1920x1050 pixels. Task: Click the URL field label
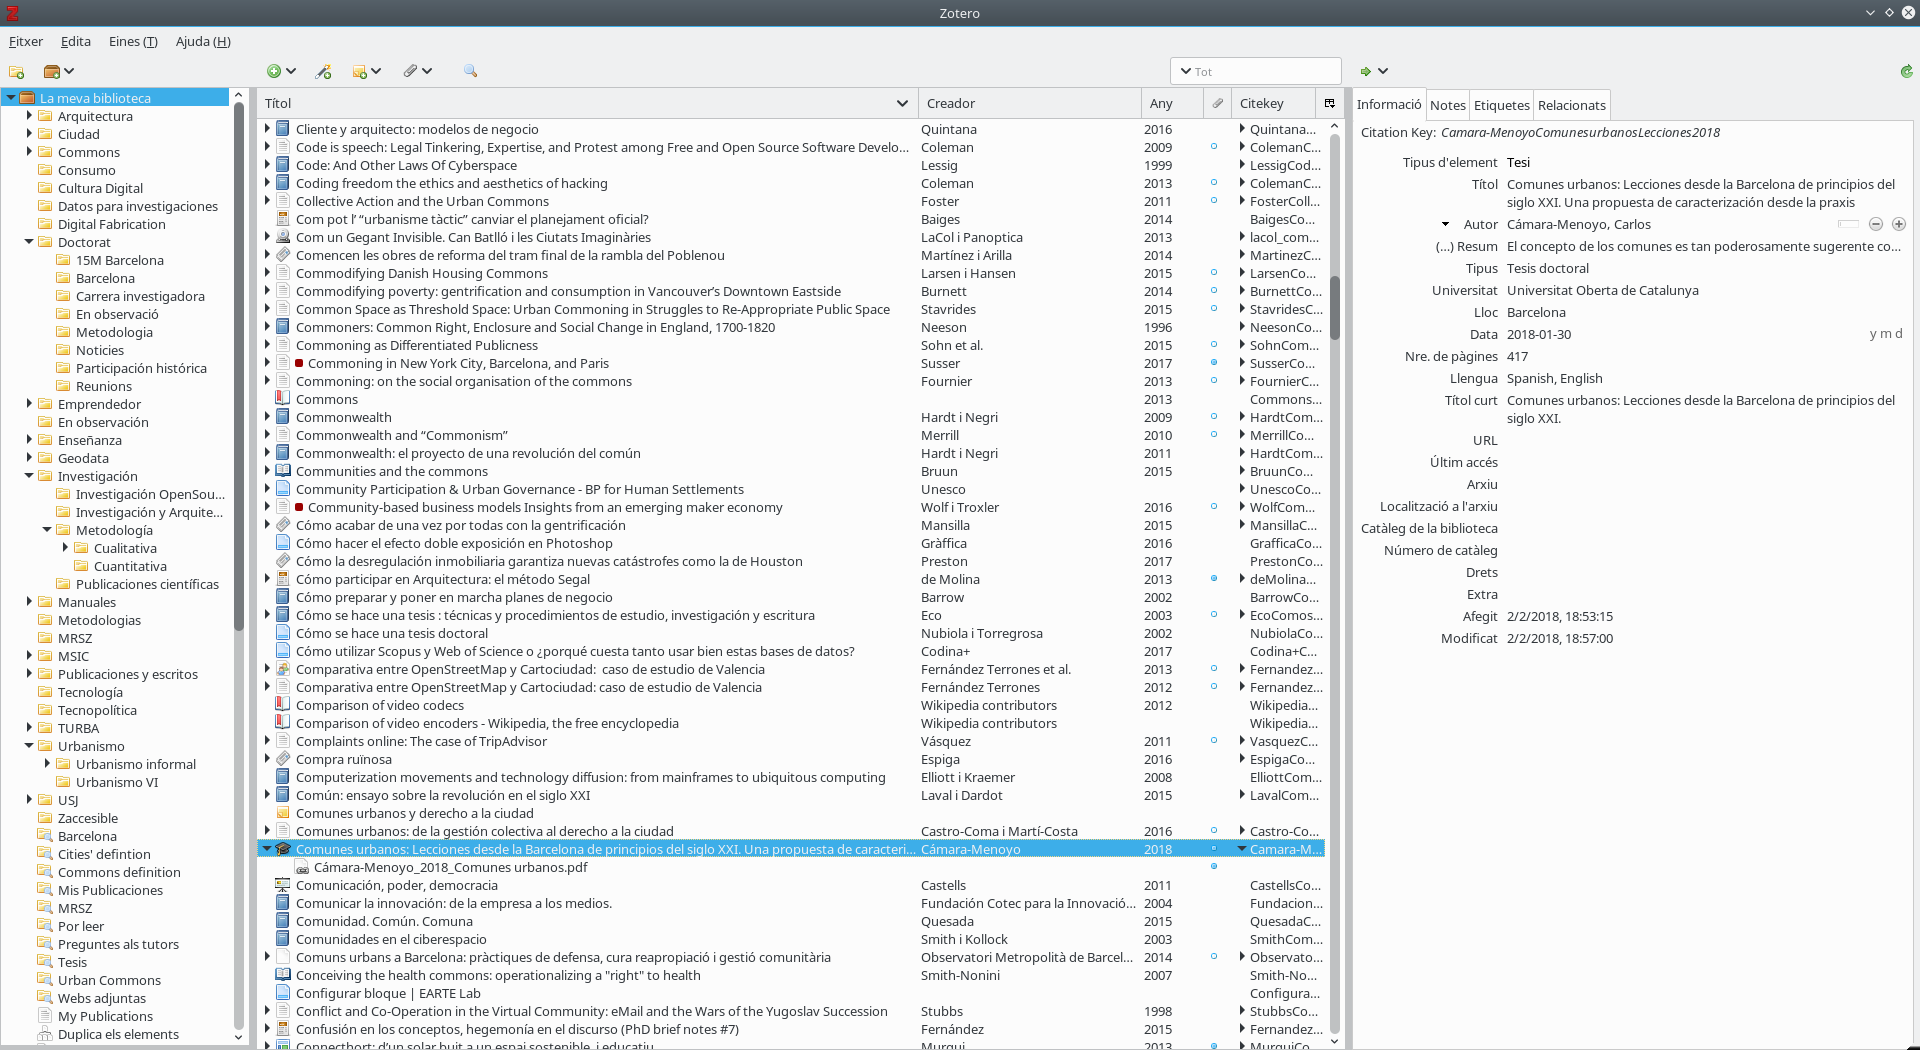1485,440
